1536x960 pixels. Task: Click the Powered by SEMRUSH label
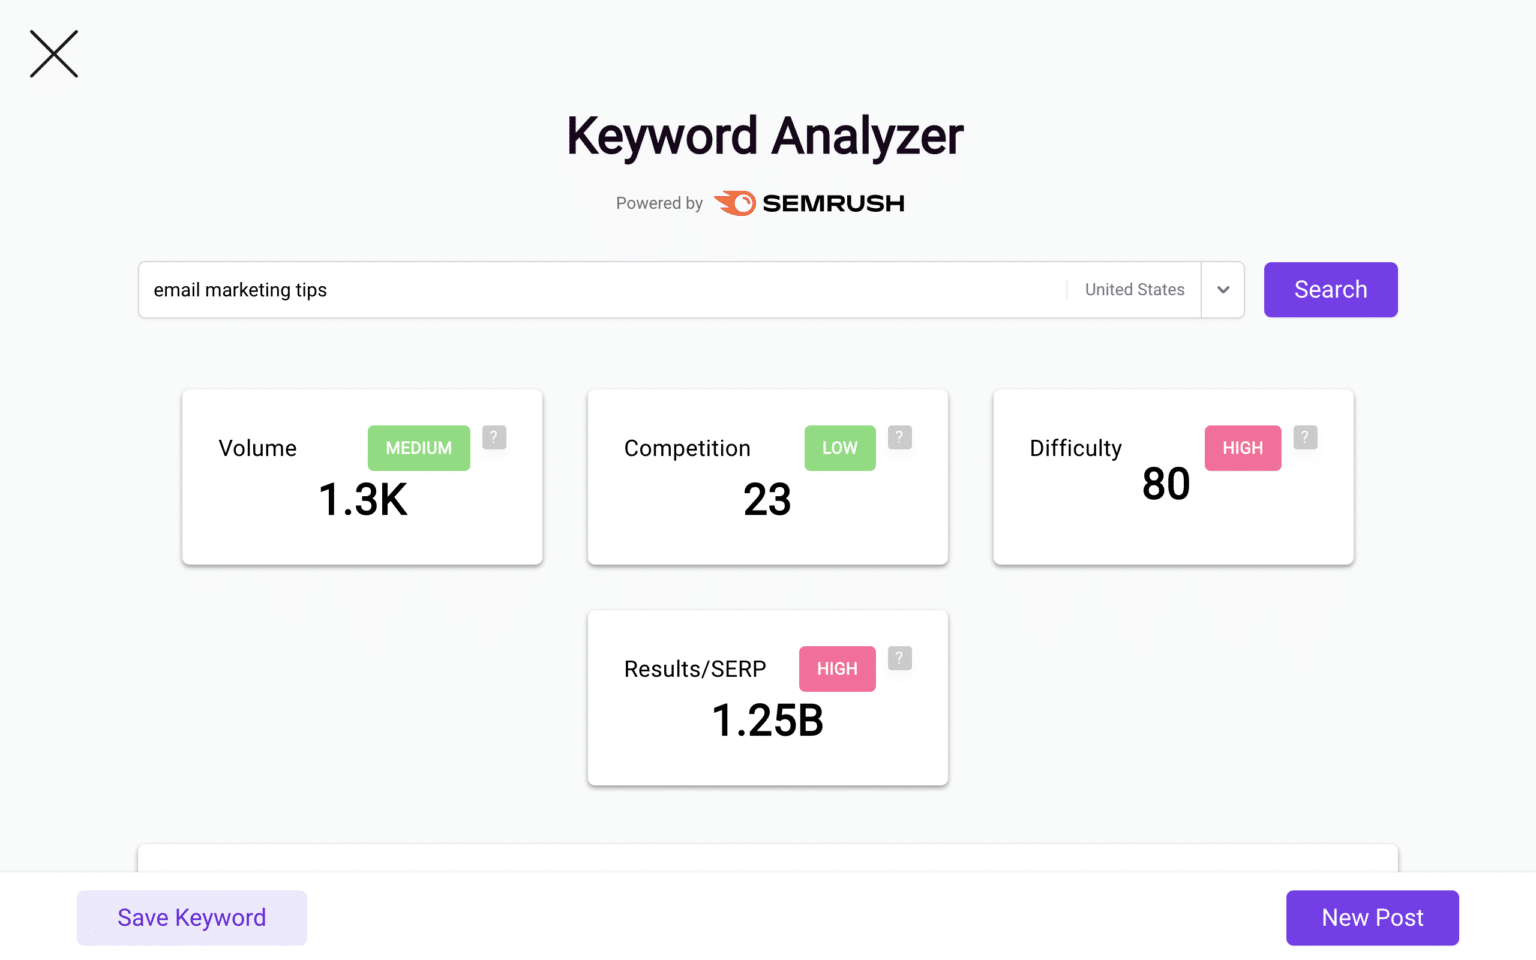(758, 202)
